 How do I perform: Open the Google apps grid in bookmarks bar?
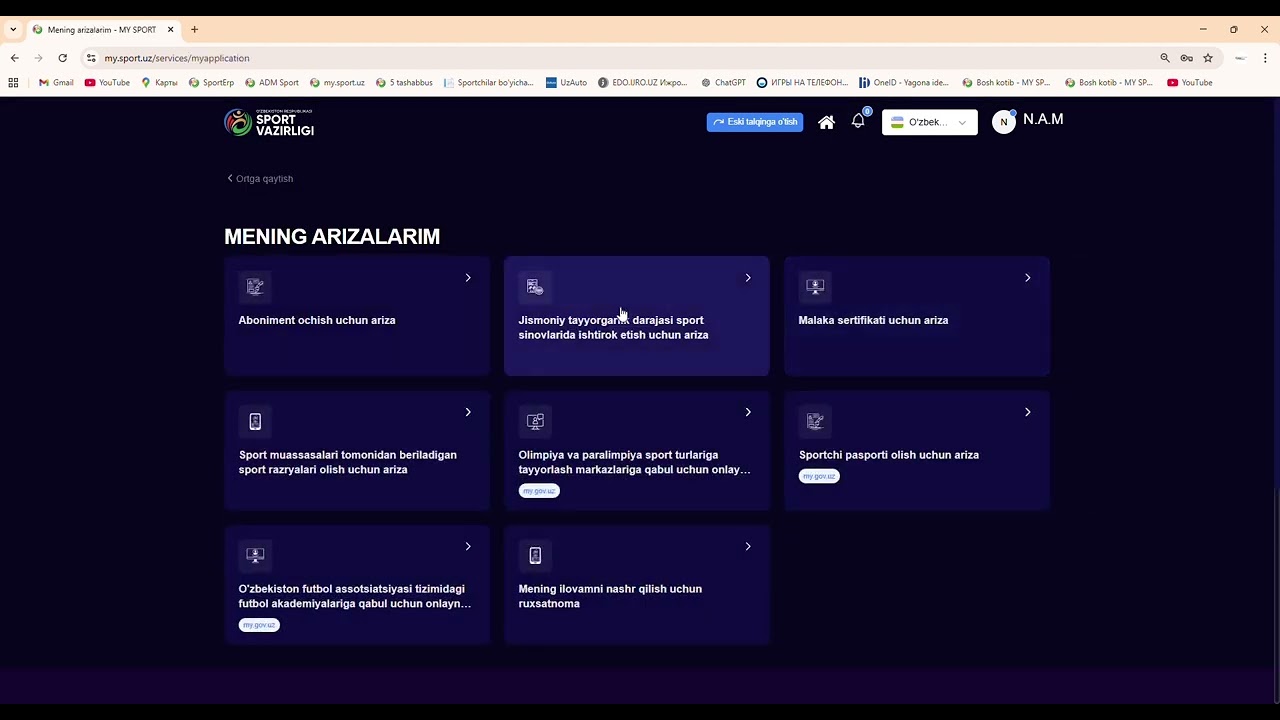[13, 83]
